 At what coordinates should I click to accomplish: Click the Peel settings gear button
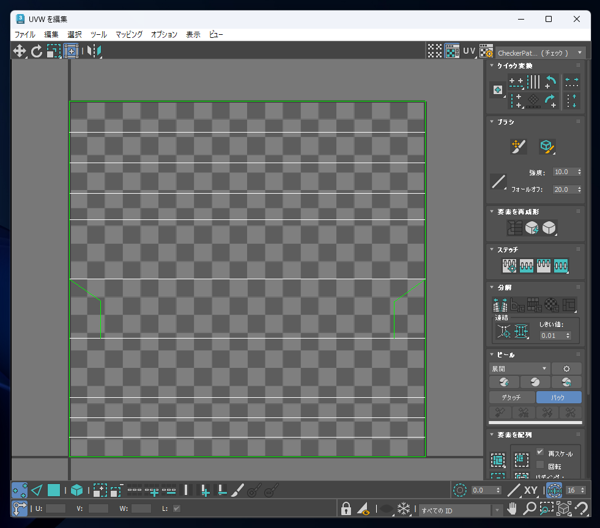(x=567, y=368)
